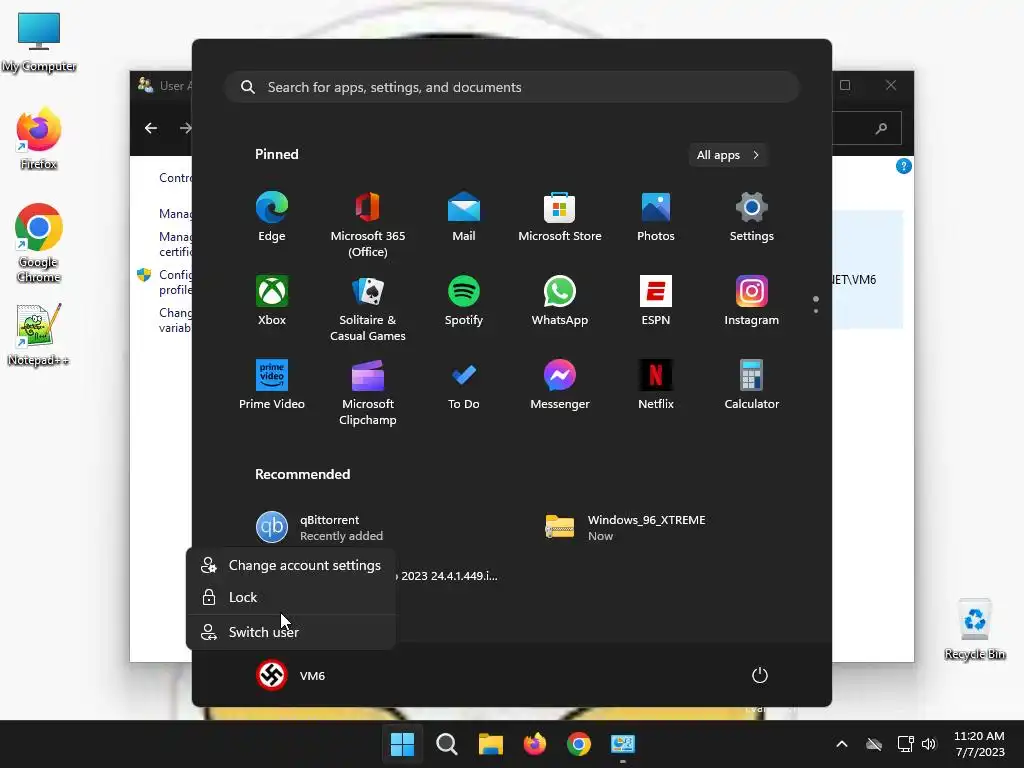The image size is (1024, 768).
Task: Click the cloud status icon in system tray
Action: (874, 744)
